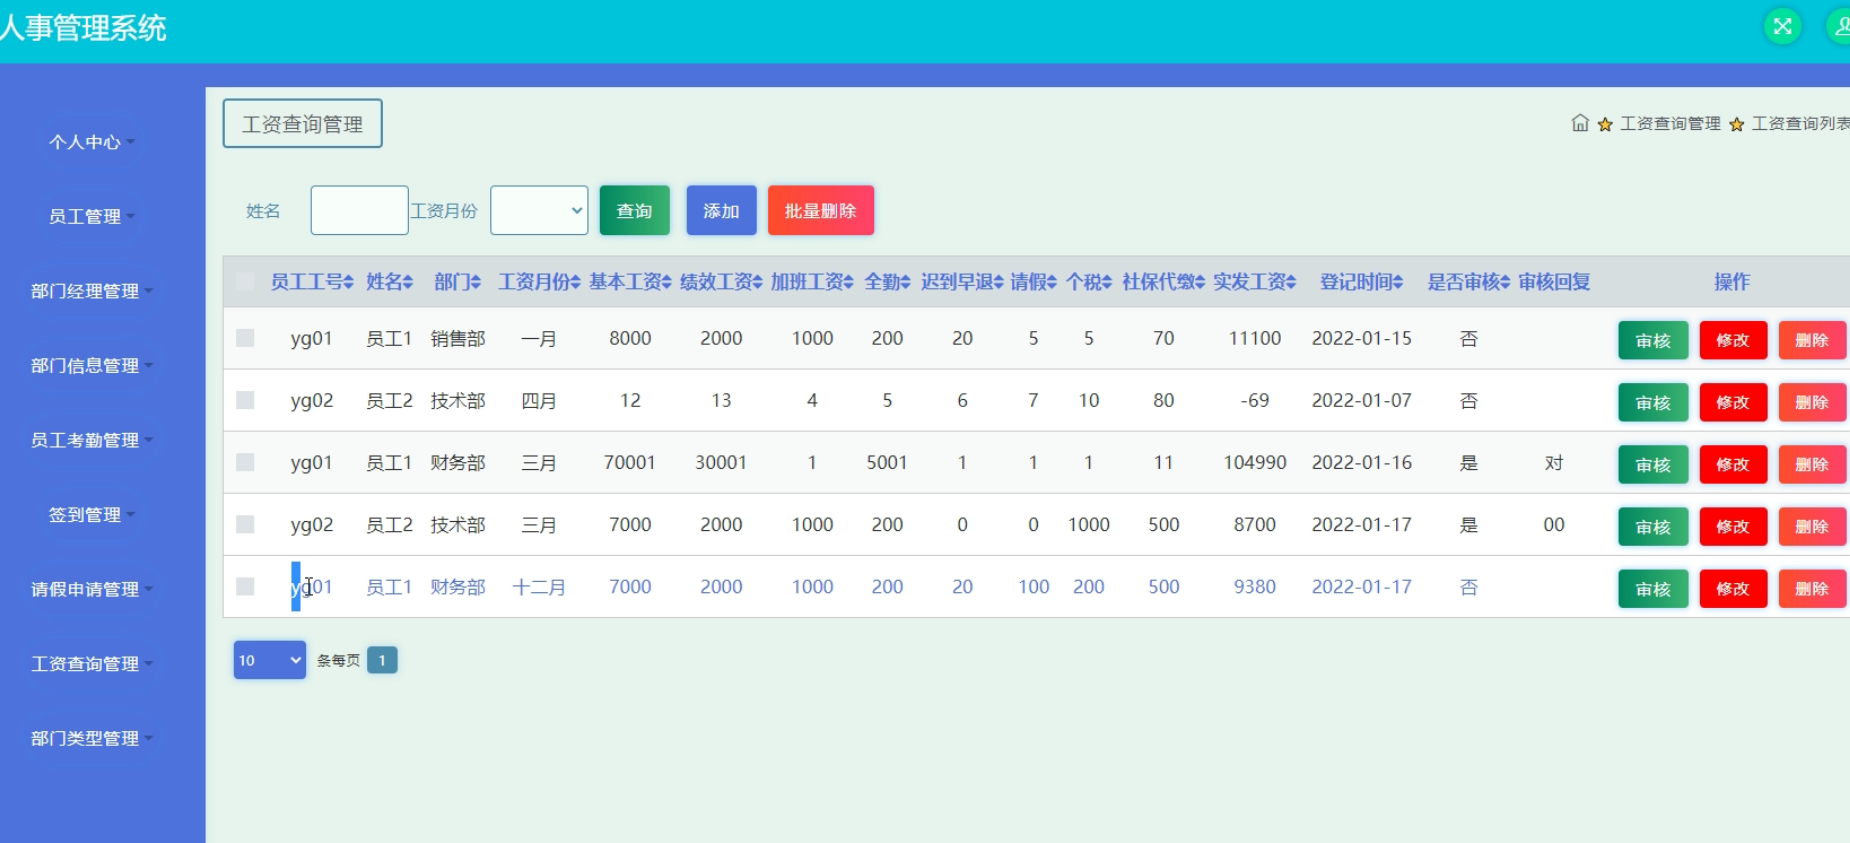The width and height of the screenshot is (1850, 843).
Task: Click 修改 for the 104990 salary row
Action: (x=1733, y=464)
